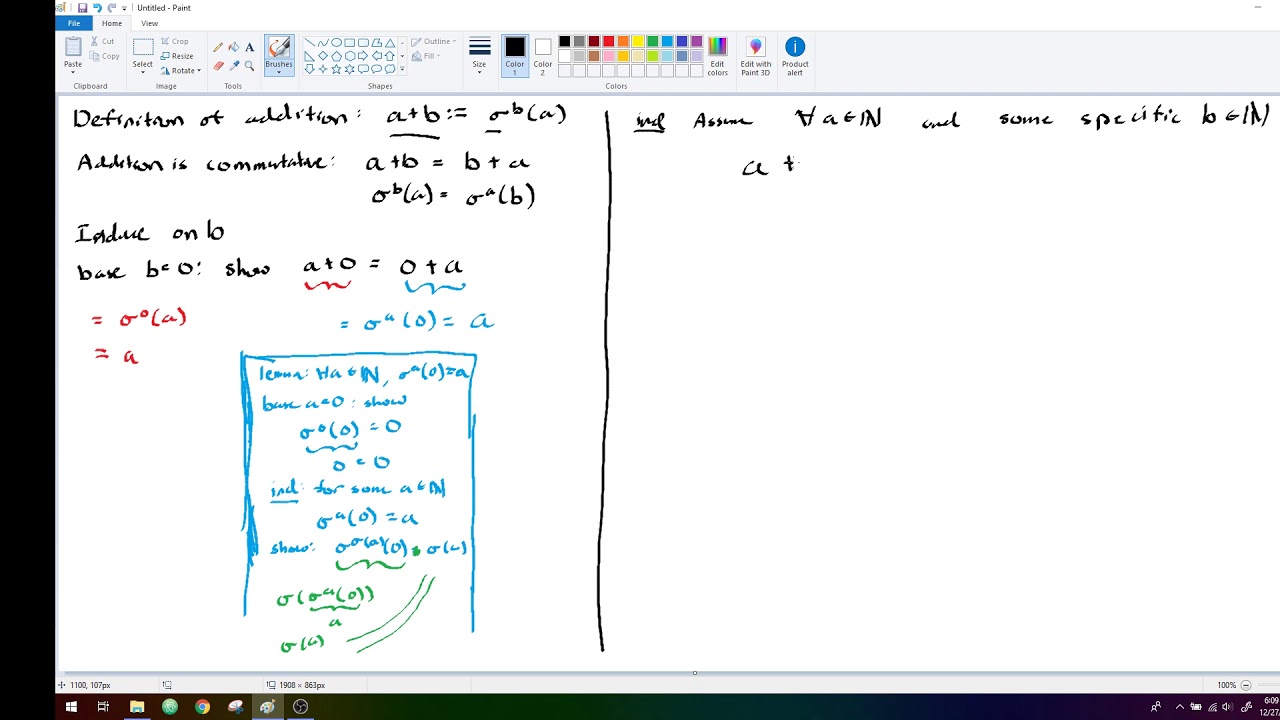Click the zoom out minus button
Image resolution: width=1280 pixels, height=720 pixels.
1246,685
